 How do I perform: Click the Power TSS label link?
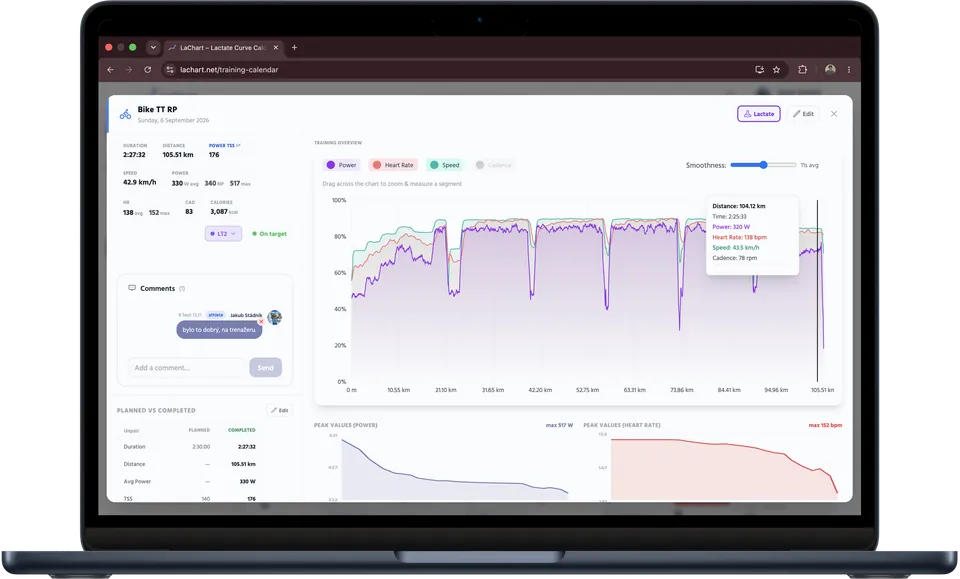coord(224,146)
